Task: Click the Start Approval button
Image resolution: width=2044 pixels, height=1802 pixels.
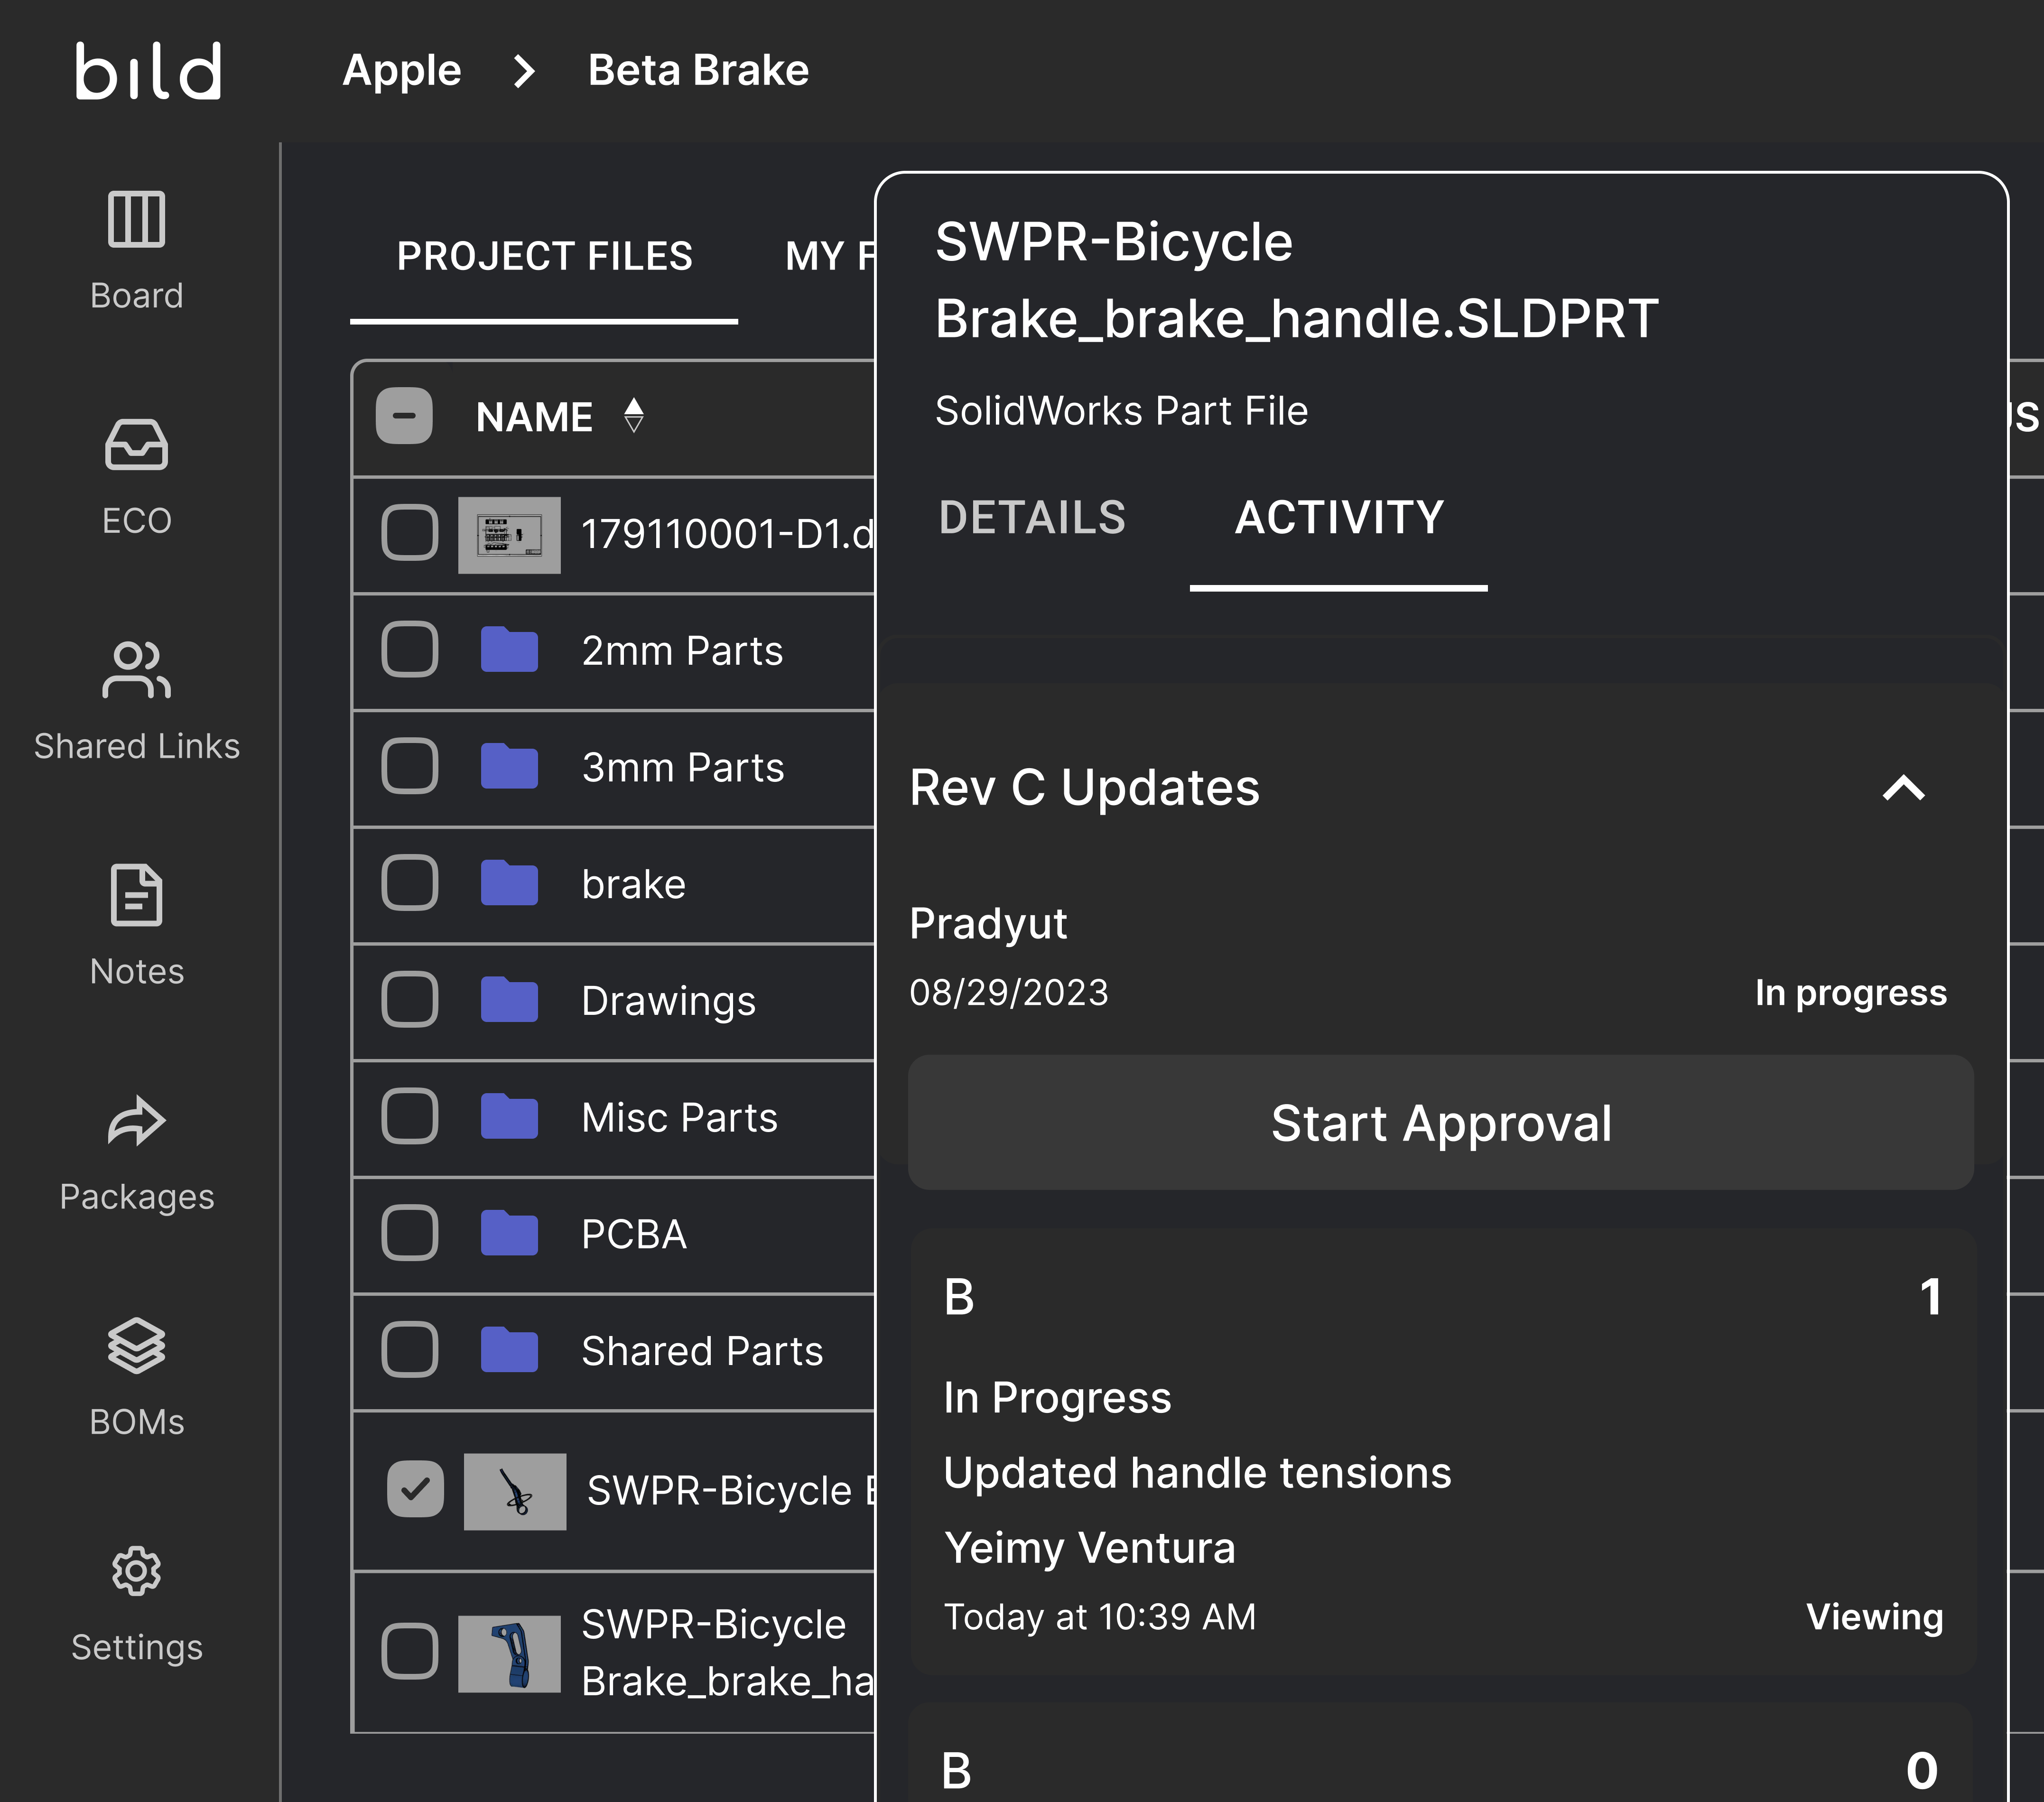Action: 1441,1123
